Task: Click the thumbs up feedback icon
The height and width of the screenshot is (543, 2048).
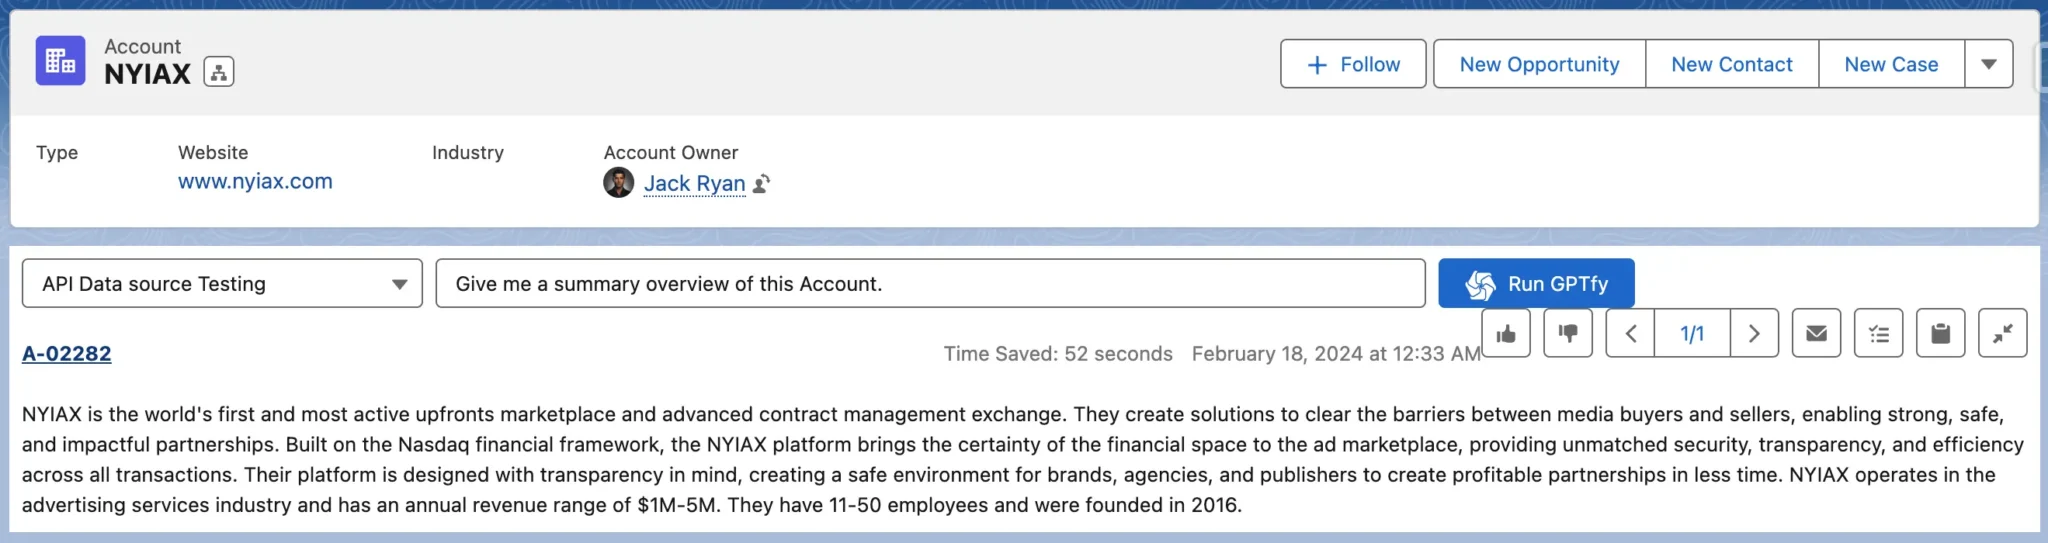Action: [1506, 334]
